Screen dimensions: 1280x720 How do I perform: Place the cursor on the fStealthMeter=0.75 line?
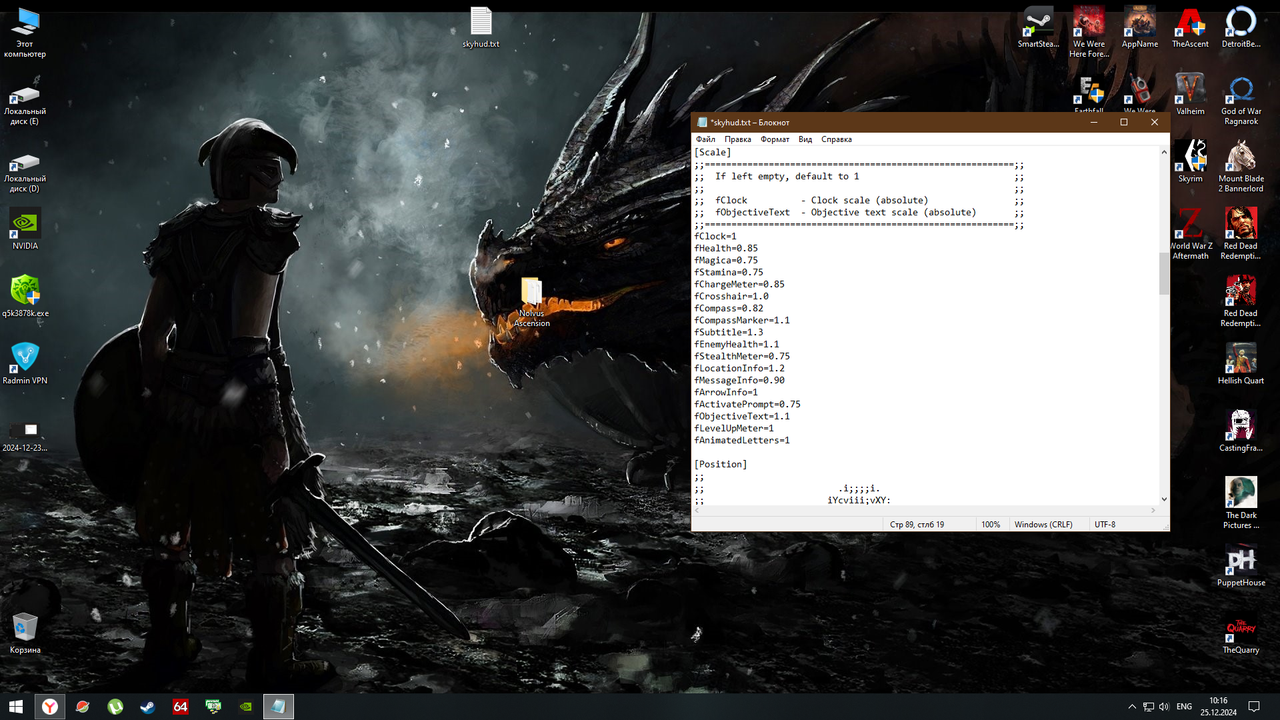[742, 356]
